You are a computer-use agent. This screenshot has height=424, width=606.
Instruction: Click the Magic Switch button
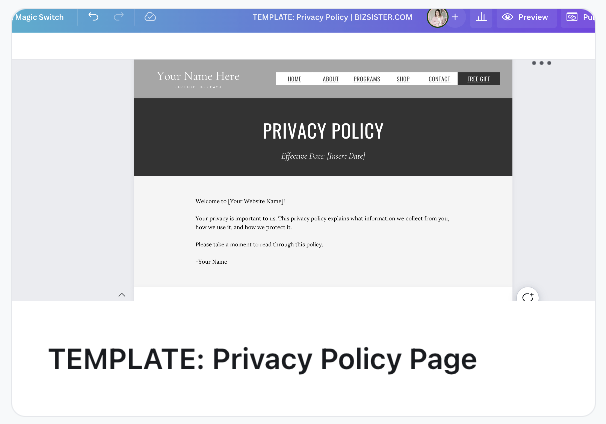[x=39, y=17]
